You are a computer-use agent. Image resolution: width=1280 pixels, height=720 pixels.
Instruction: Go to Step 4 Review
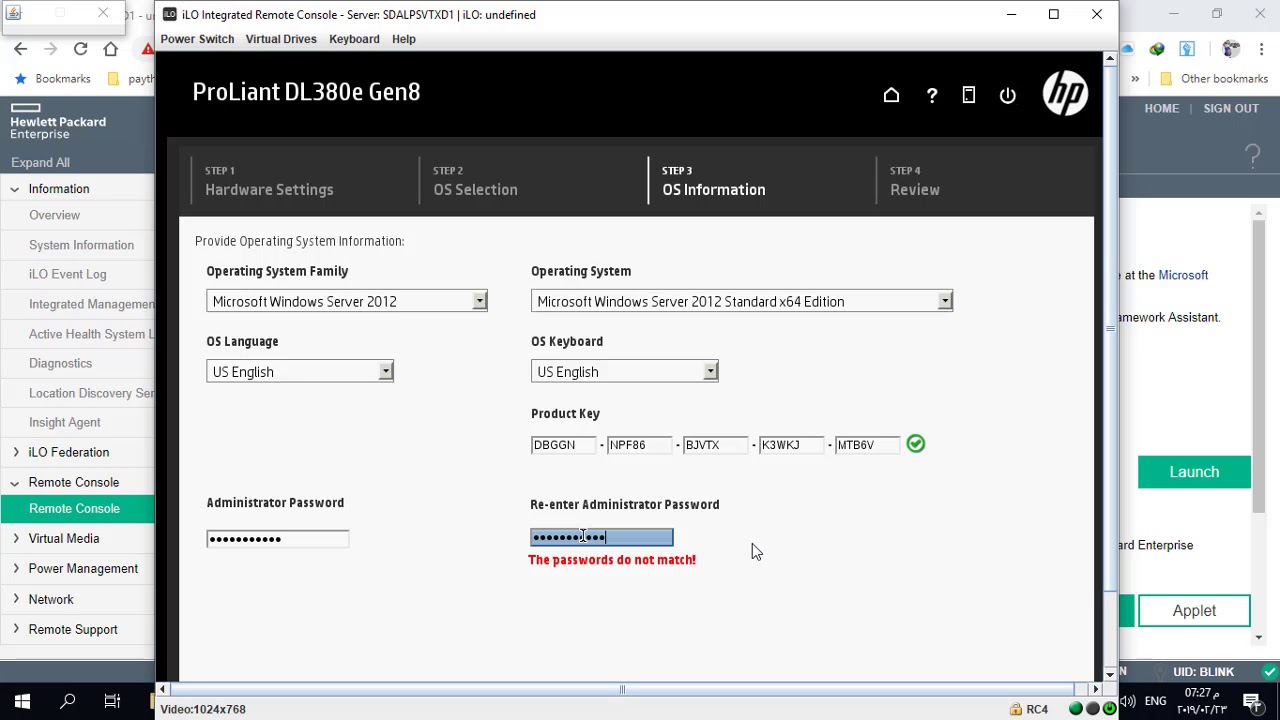pyautogui.click(x=915, y=181)
